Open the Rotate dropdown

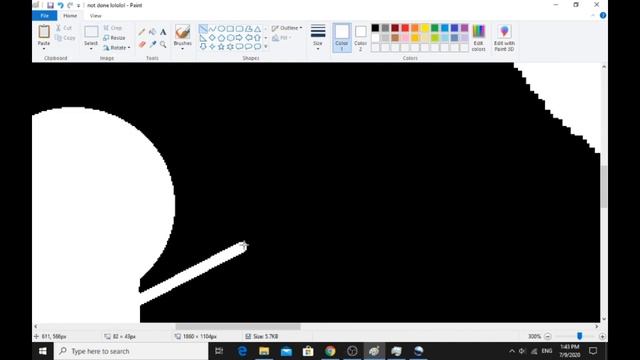117,47
